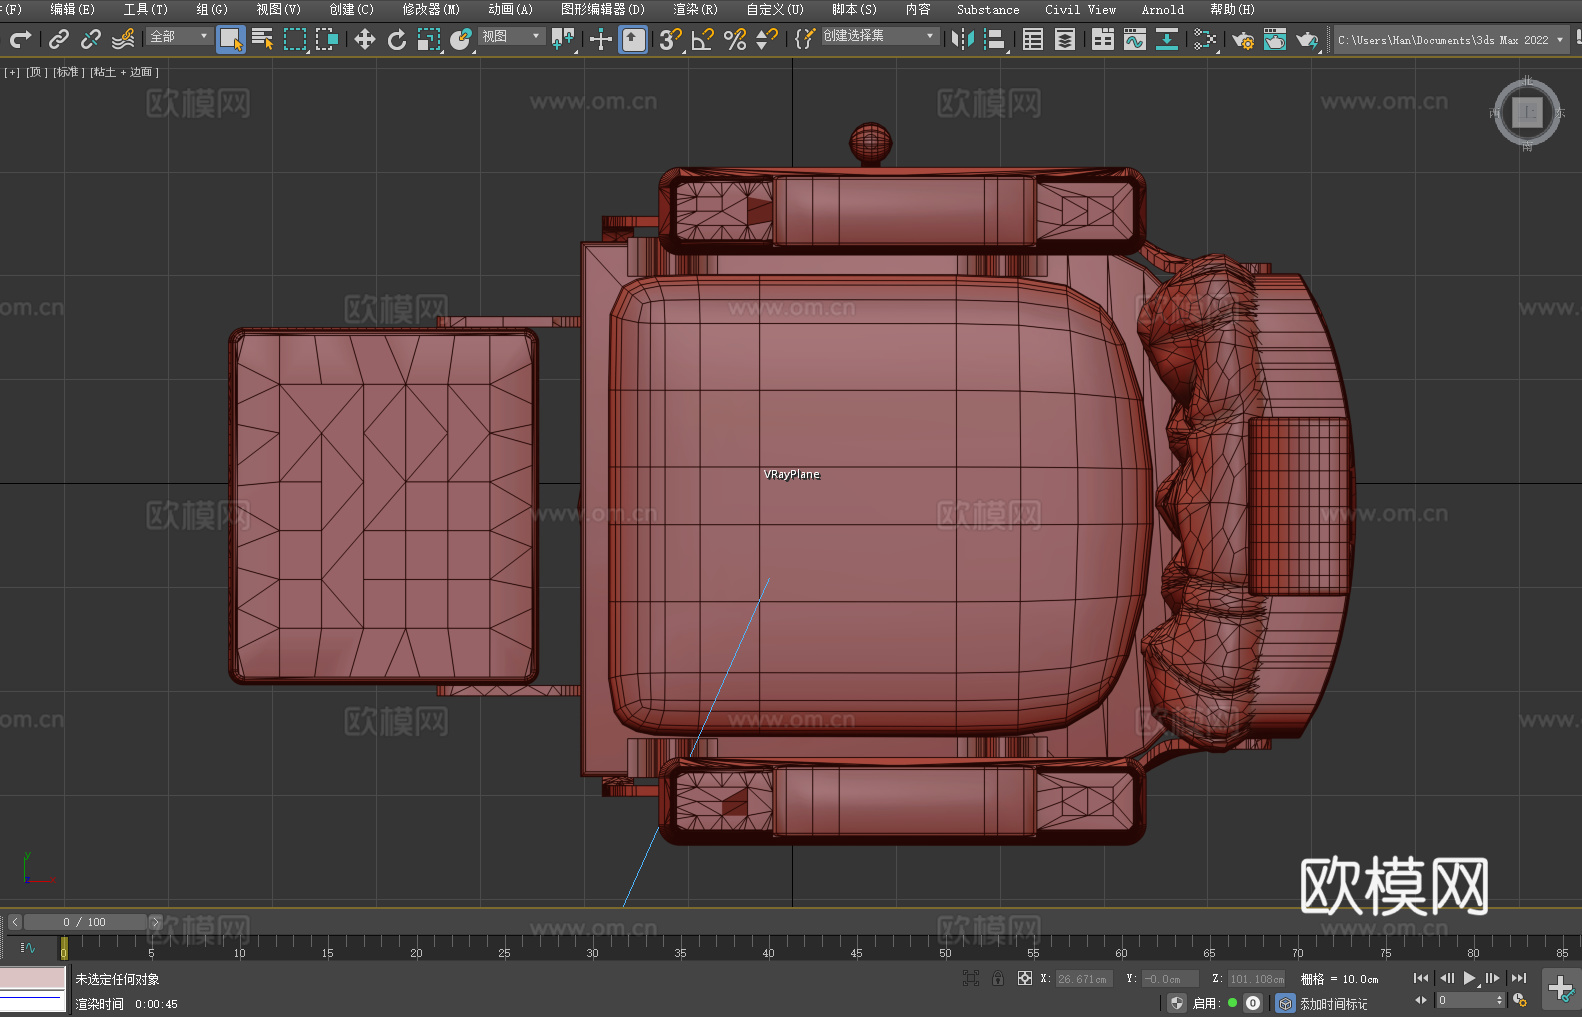Click Edit Named Selection Sets icon
Screen dimensions: 1582x1017
tap(805, 39)
